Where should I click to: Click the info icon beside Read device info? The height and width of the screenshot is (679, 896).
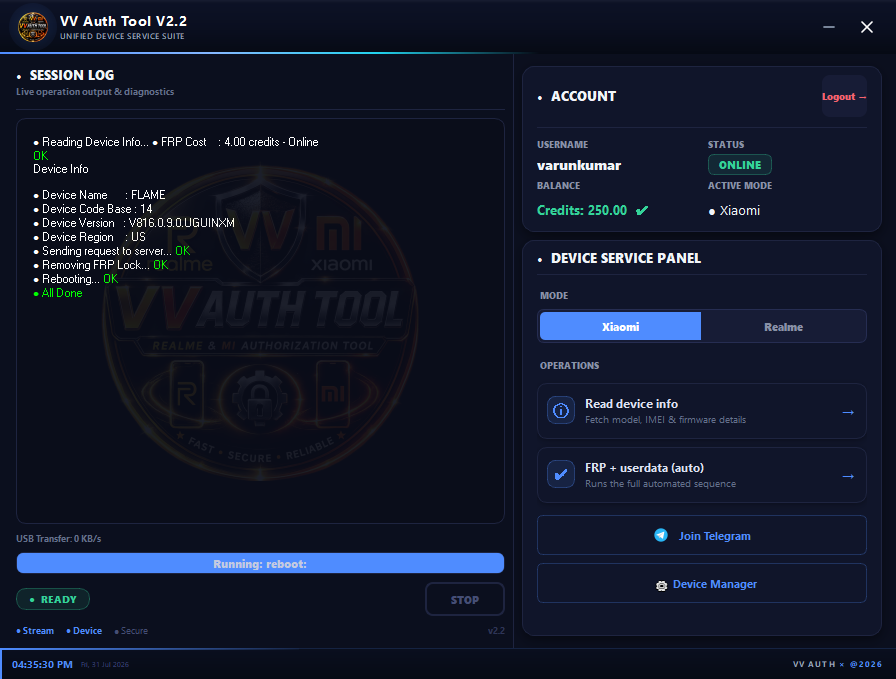(x=561, y=410)
